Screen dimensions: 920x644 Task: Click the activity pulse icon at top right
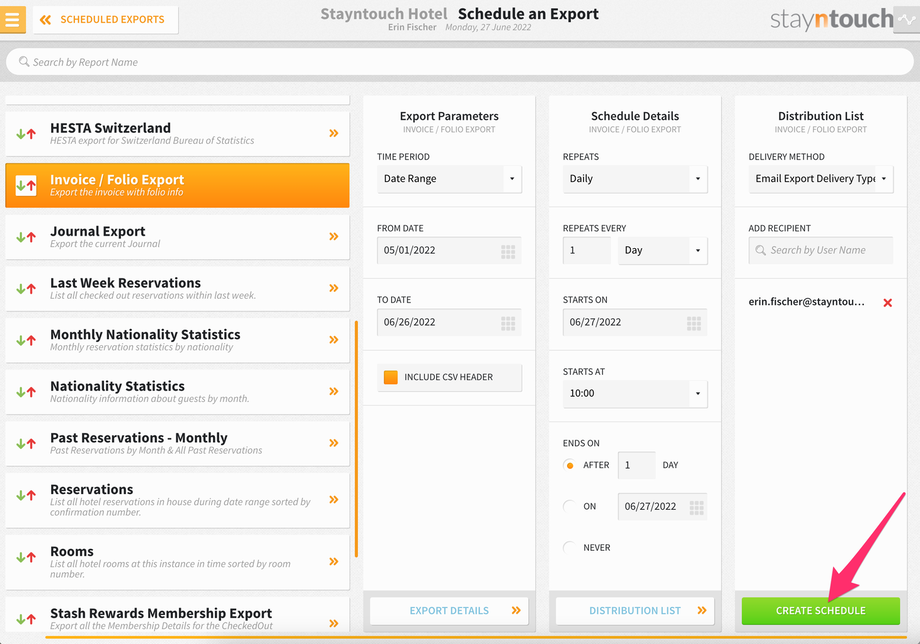(907, 19)
